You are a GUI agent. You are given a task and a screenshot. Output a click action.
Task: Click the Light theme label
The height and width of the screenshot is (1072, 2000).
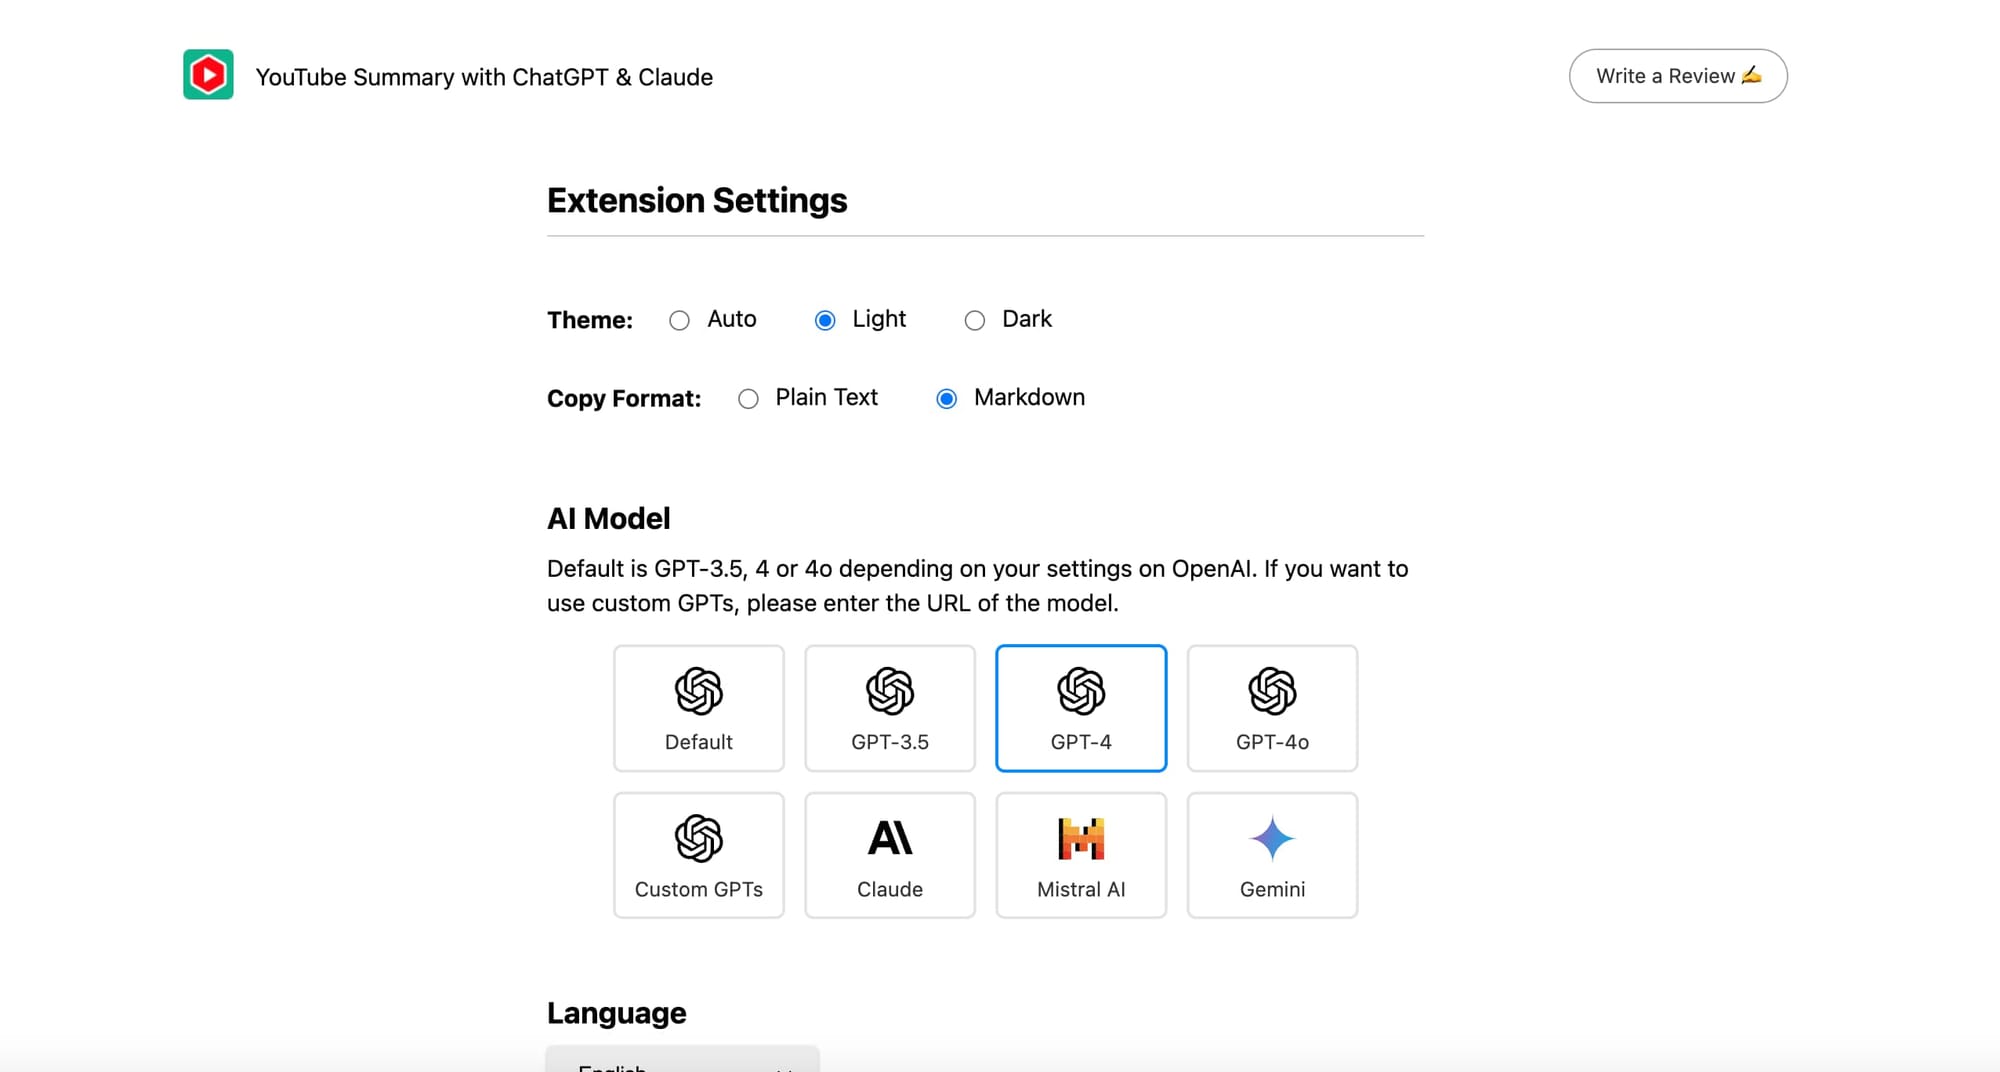click(879, 319)
